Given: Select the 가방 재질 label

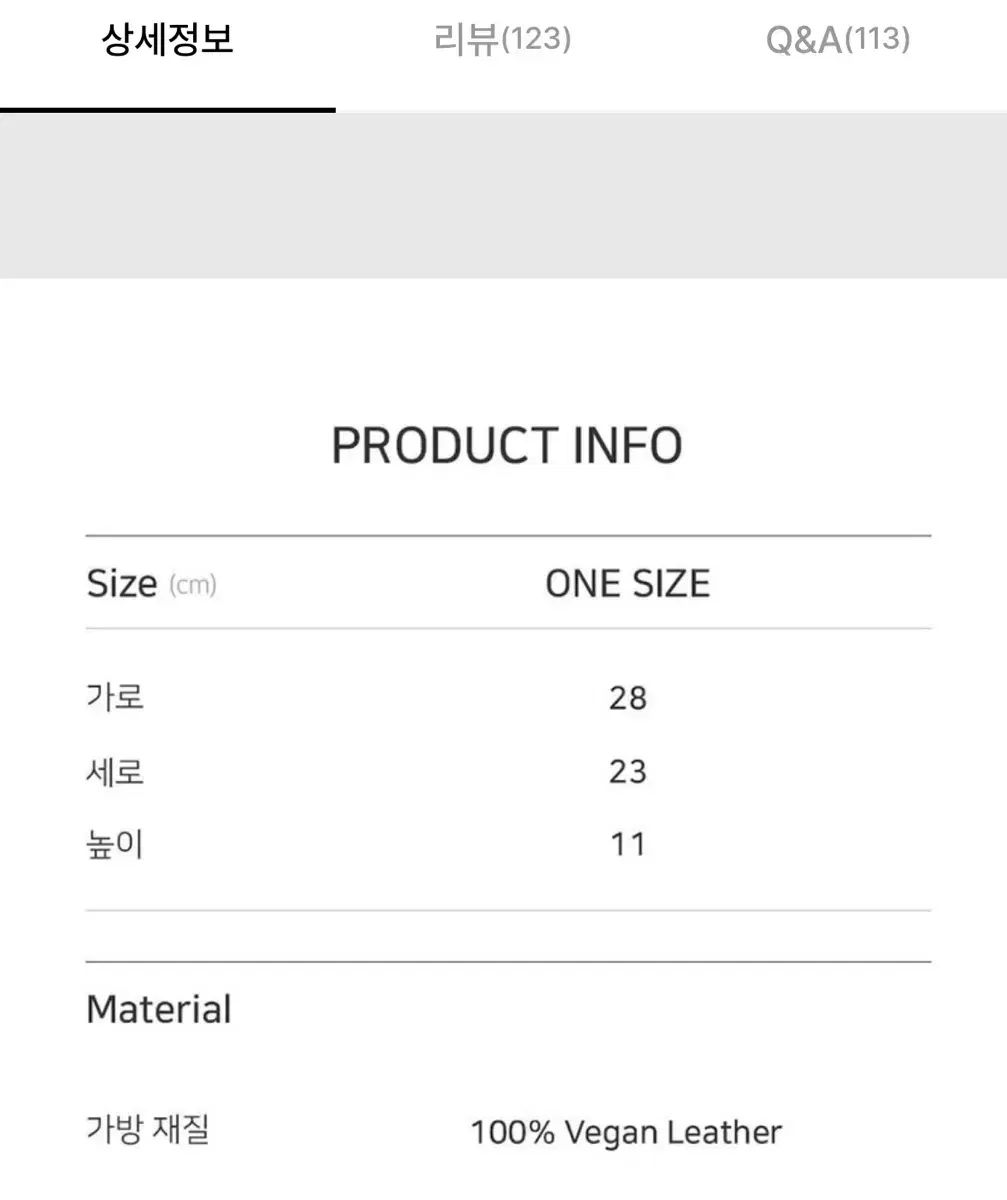Looking at the screenshot, I should point(149,1132).
